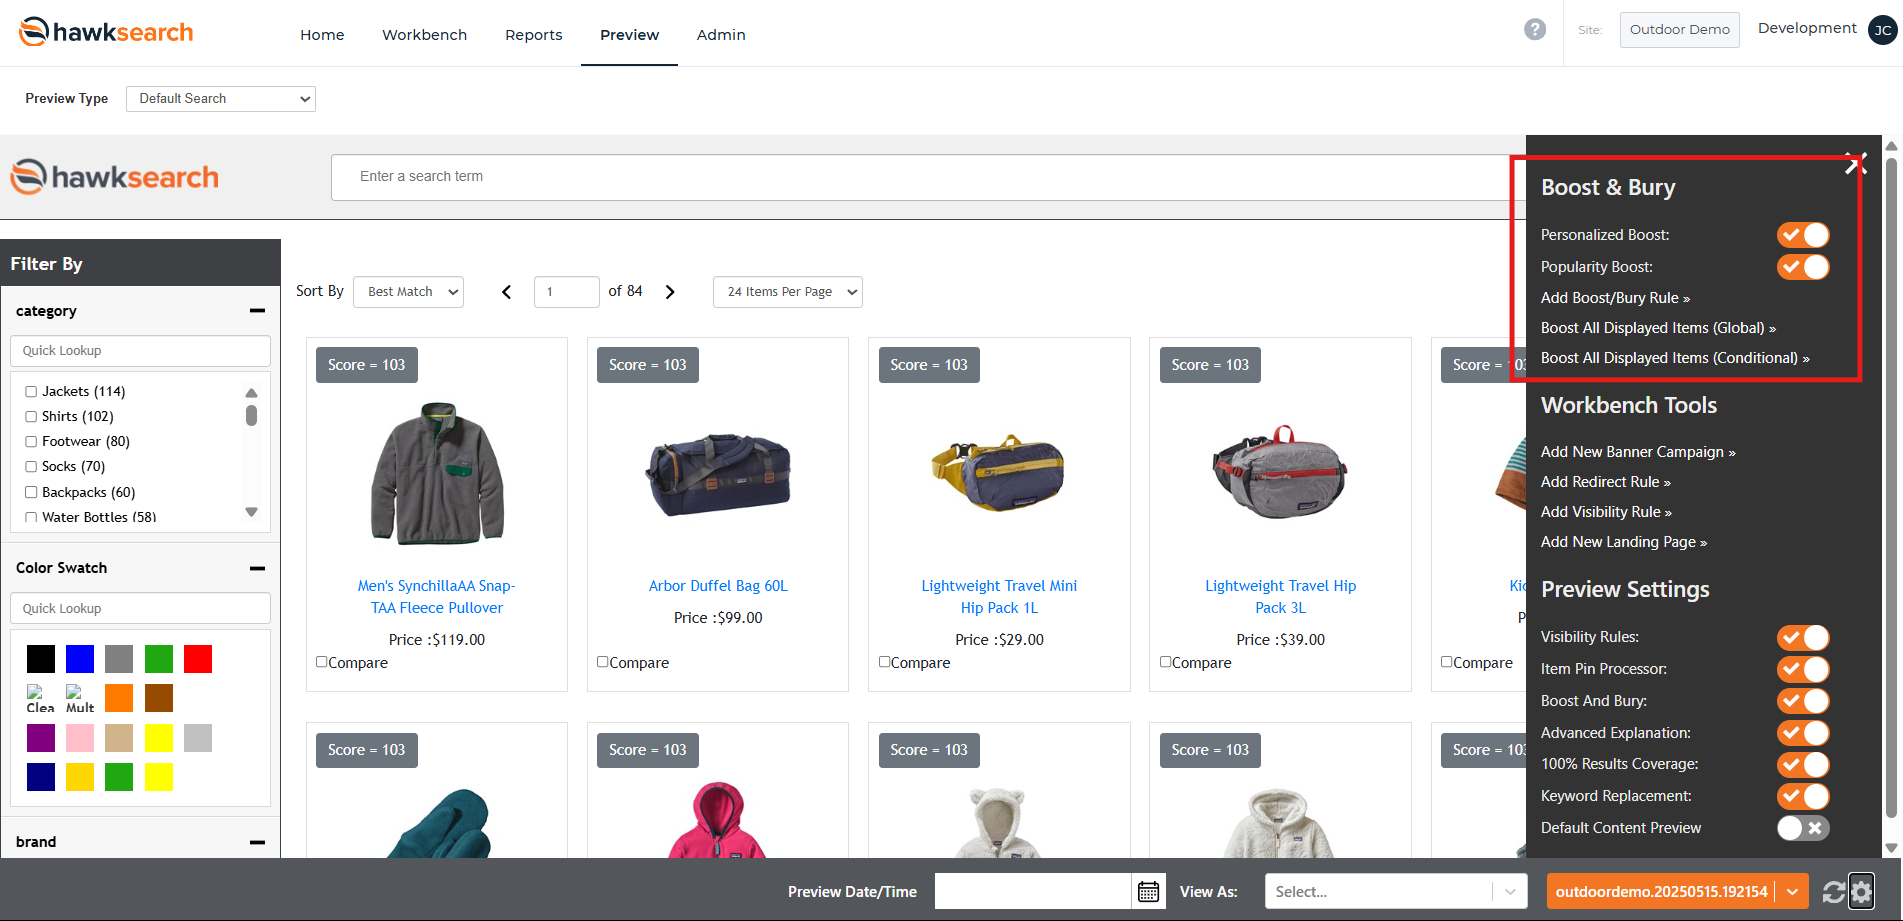The height and width of the screenshot is (921, 1903).
Task: Open the Home menu
Action: pyautogui.click(x=322, y=35)
